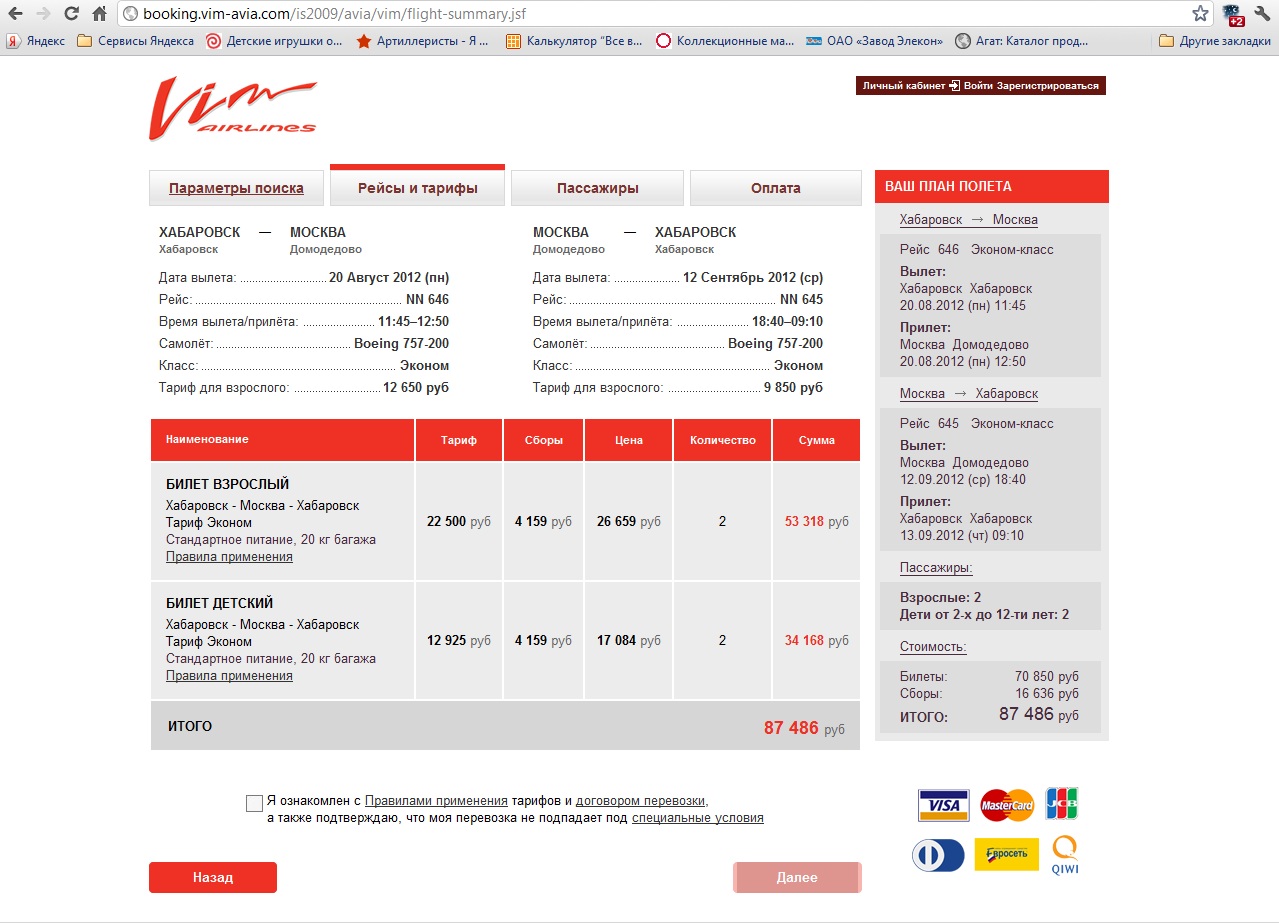Open Правила применения under adult ticket
1279x923 pixels.
pyautogui.click(x=229, y=557)
